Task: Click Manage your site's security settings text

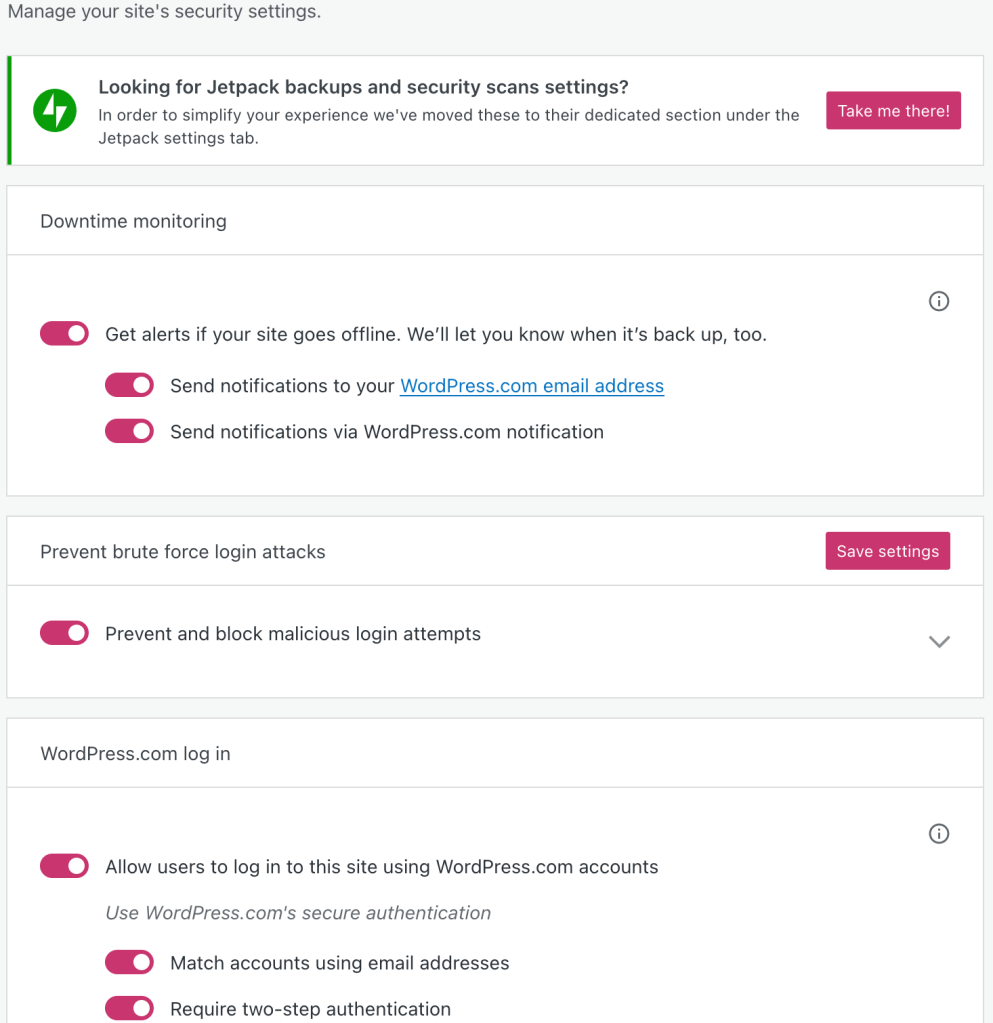Action: [164, 14]
